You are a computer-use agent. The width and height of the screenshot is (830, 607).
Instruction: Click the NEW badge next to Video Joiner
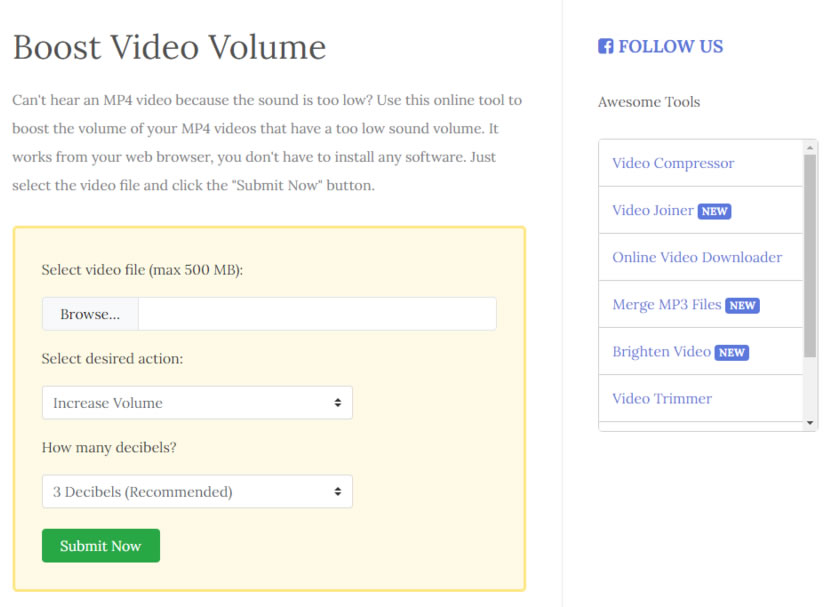point(714,211)
